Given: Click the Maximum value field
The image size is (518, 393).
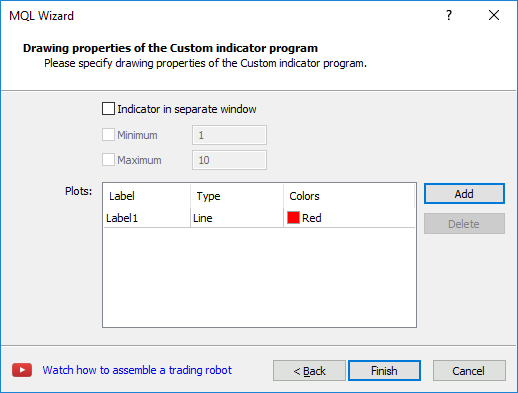Looking at the screenshot, I should coord(229,160).
